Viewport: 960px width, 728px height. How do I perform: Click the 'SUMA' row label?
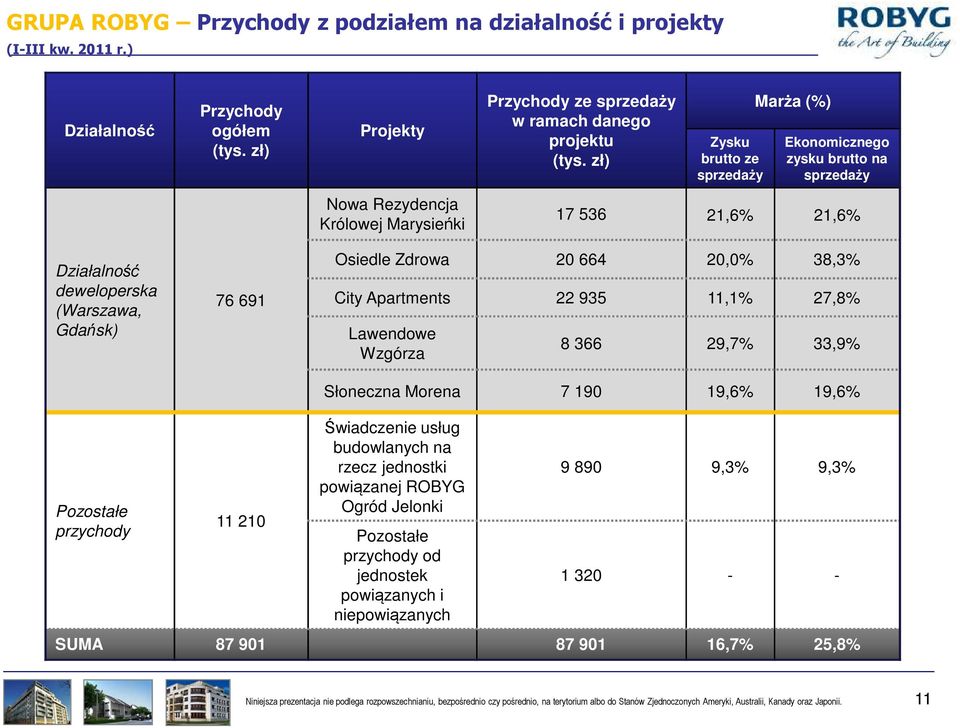point(79,644)
